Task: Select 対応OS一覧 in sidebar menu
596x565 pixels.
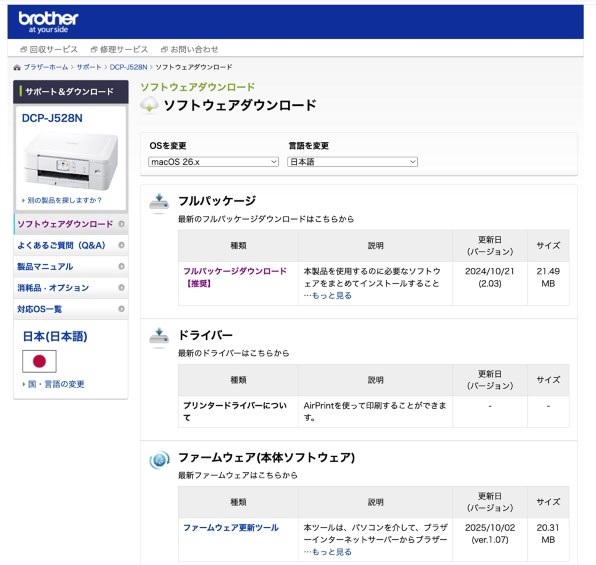Action: click(71, 309)
